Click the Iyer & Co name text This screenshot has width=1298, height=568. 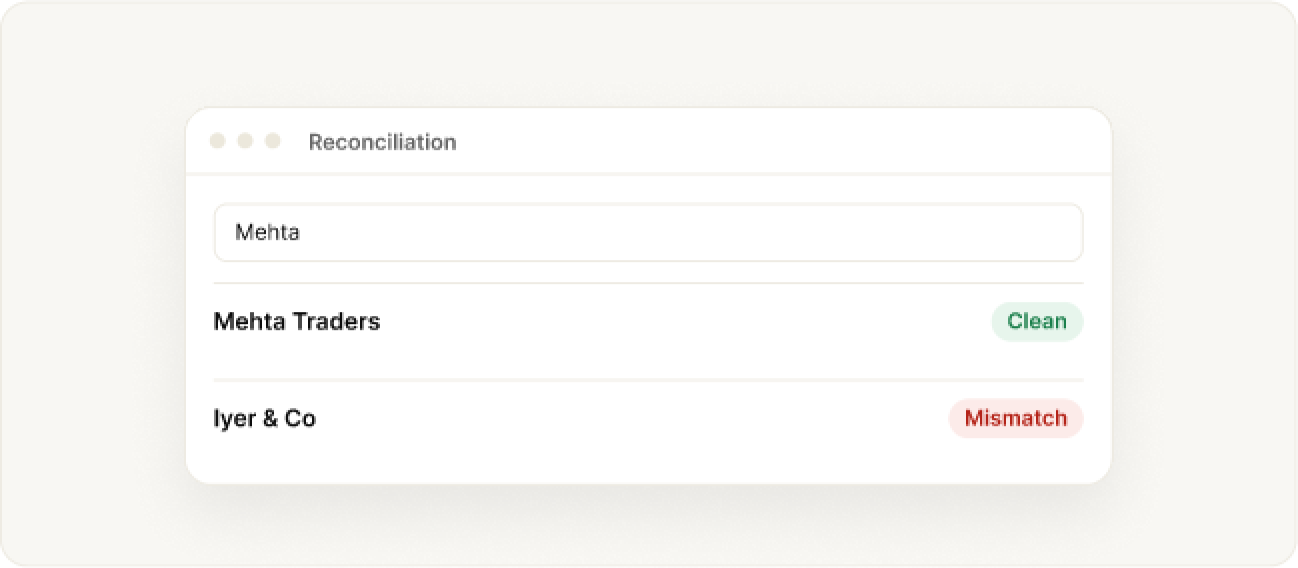coord(265,418)
